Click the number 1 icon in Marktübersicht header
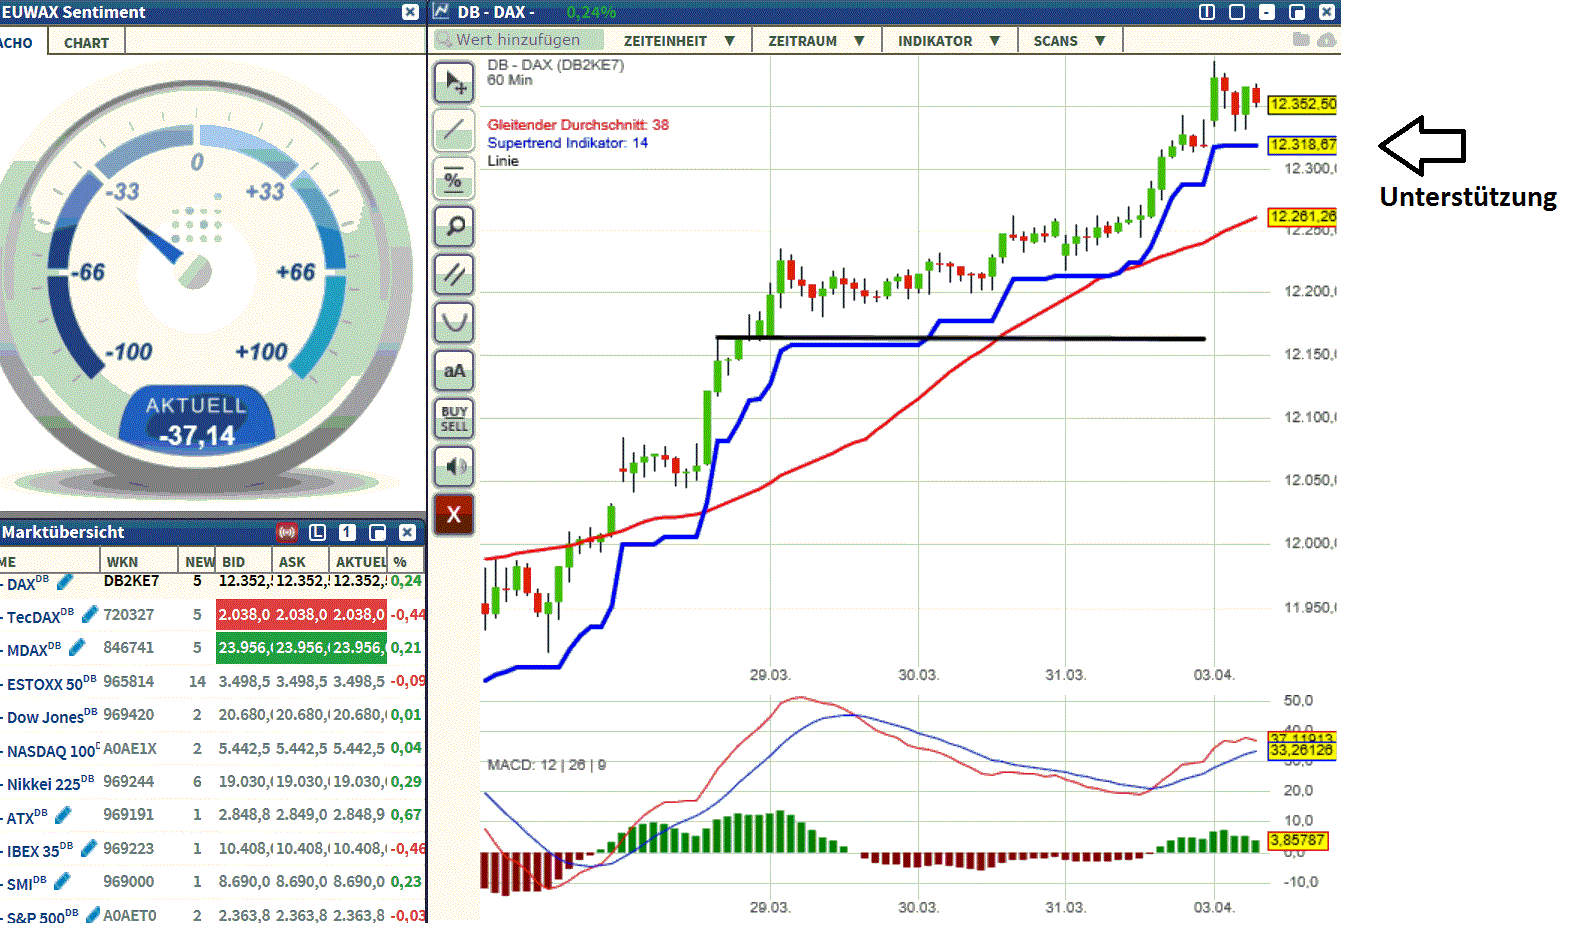 347,532
